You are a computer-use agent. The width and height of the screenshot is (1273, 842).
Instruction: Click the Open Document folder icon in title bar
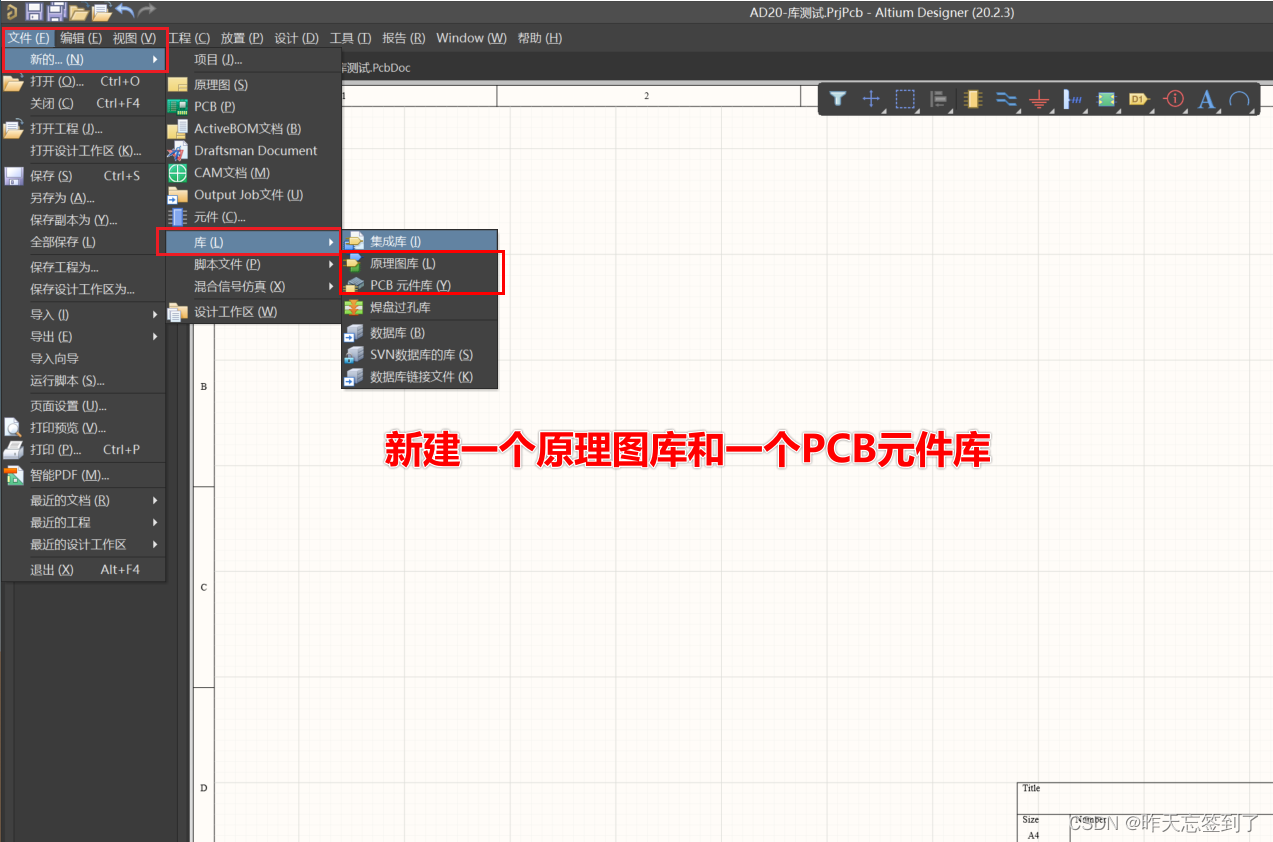point(78,12)
